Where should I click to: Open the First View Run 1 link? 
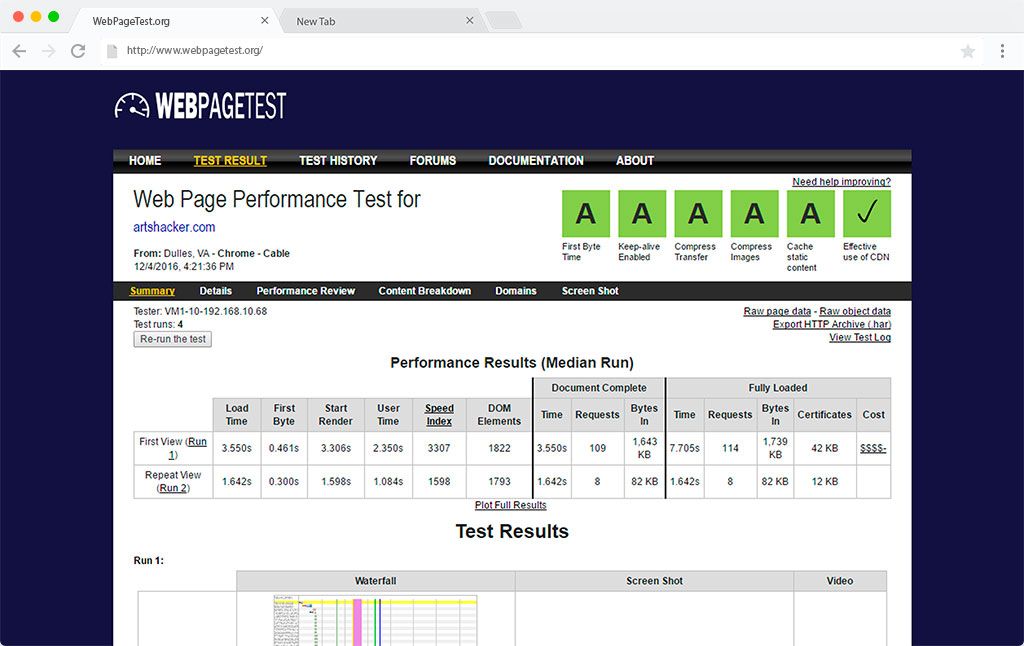(x=187, y=448)
